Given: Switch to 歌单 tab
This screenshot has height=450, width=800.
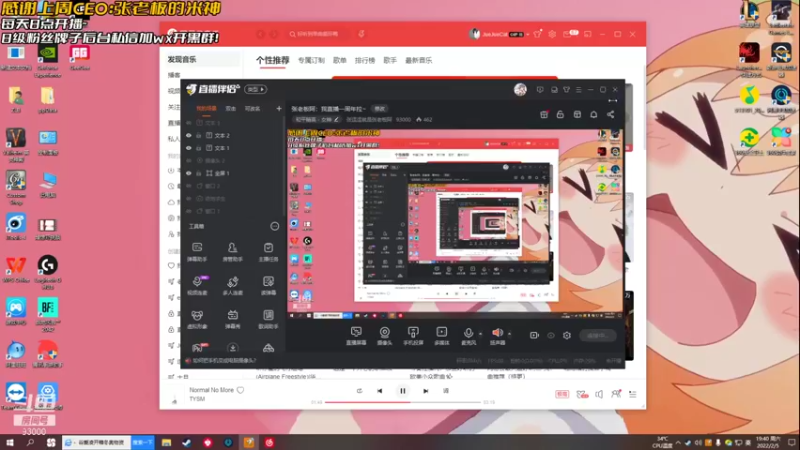Looking at the screenshot, I should pyautogui.click(x=340, y=60).
